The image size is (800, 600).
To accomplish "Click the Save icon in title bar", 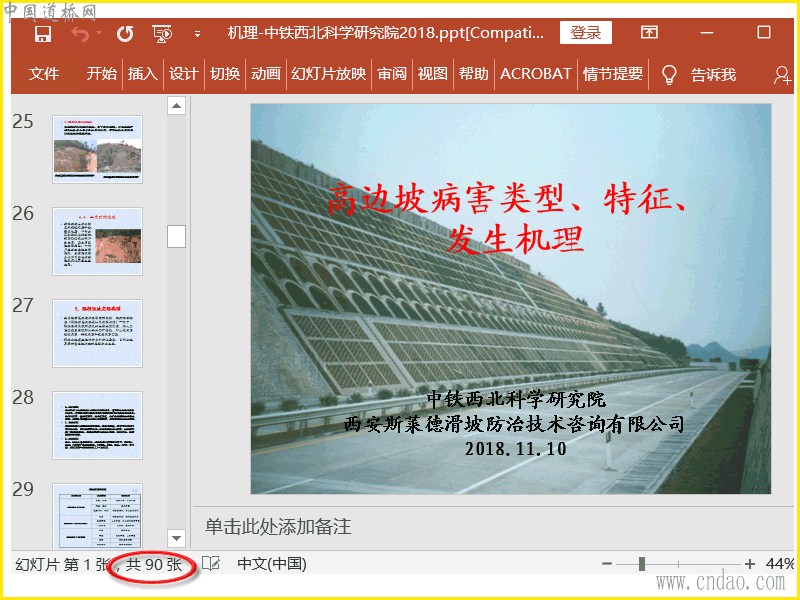I will pos(43,34).
